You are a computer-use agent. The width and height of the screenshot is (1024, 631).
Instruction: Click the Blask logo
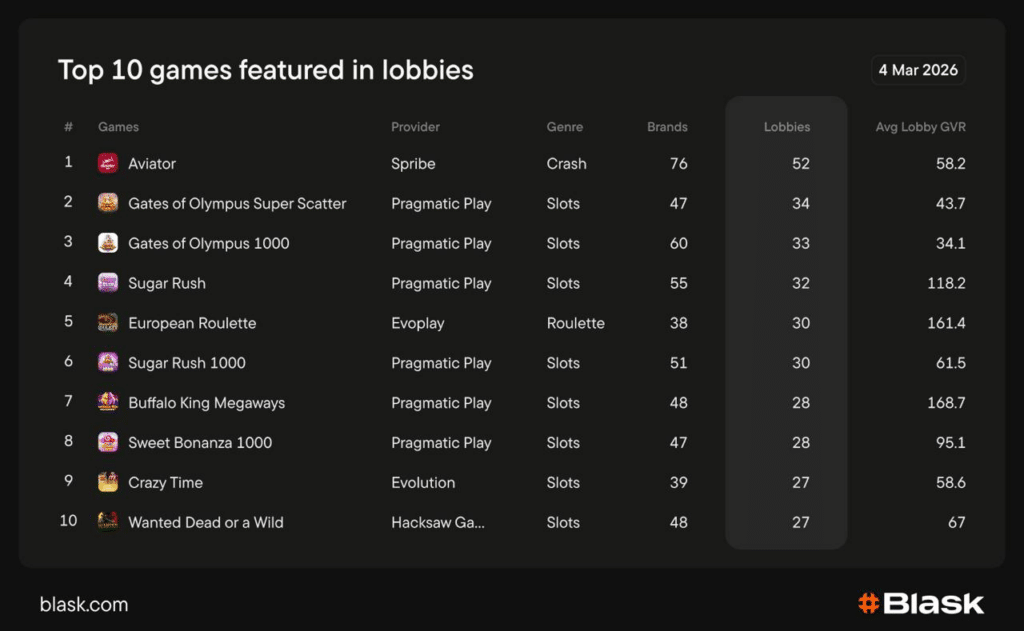tap(921, 603)
